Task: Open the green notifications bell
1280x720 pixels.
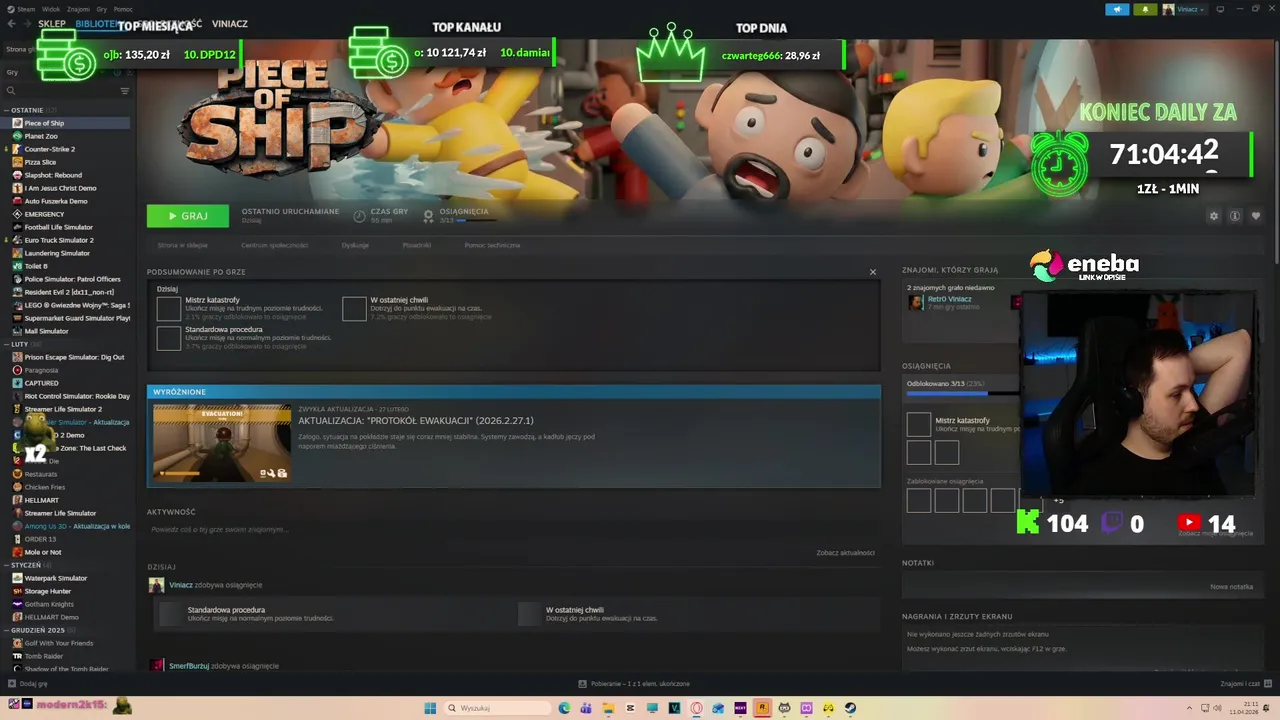Action: point(1145,9)
